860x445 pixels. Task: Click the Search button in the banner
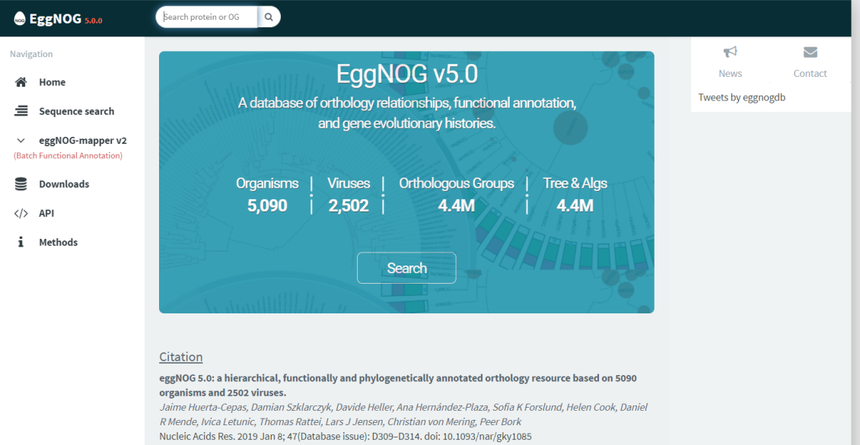(406, 268)
